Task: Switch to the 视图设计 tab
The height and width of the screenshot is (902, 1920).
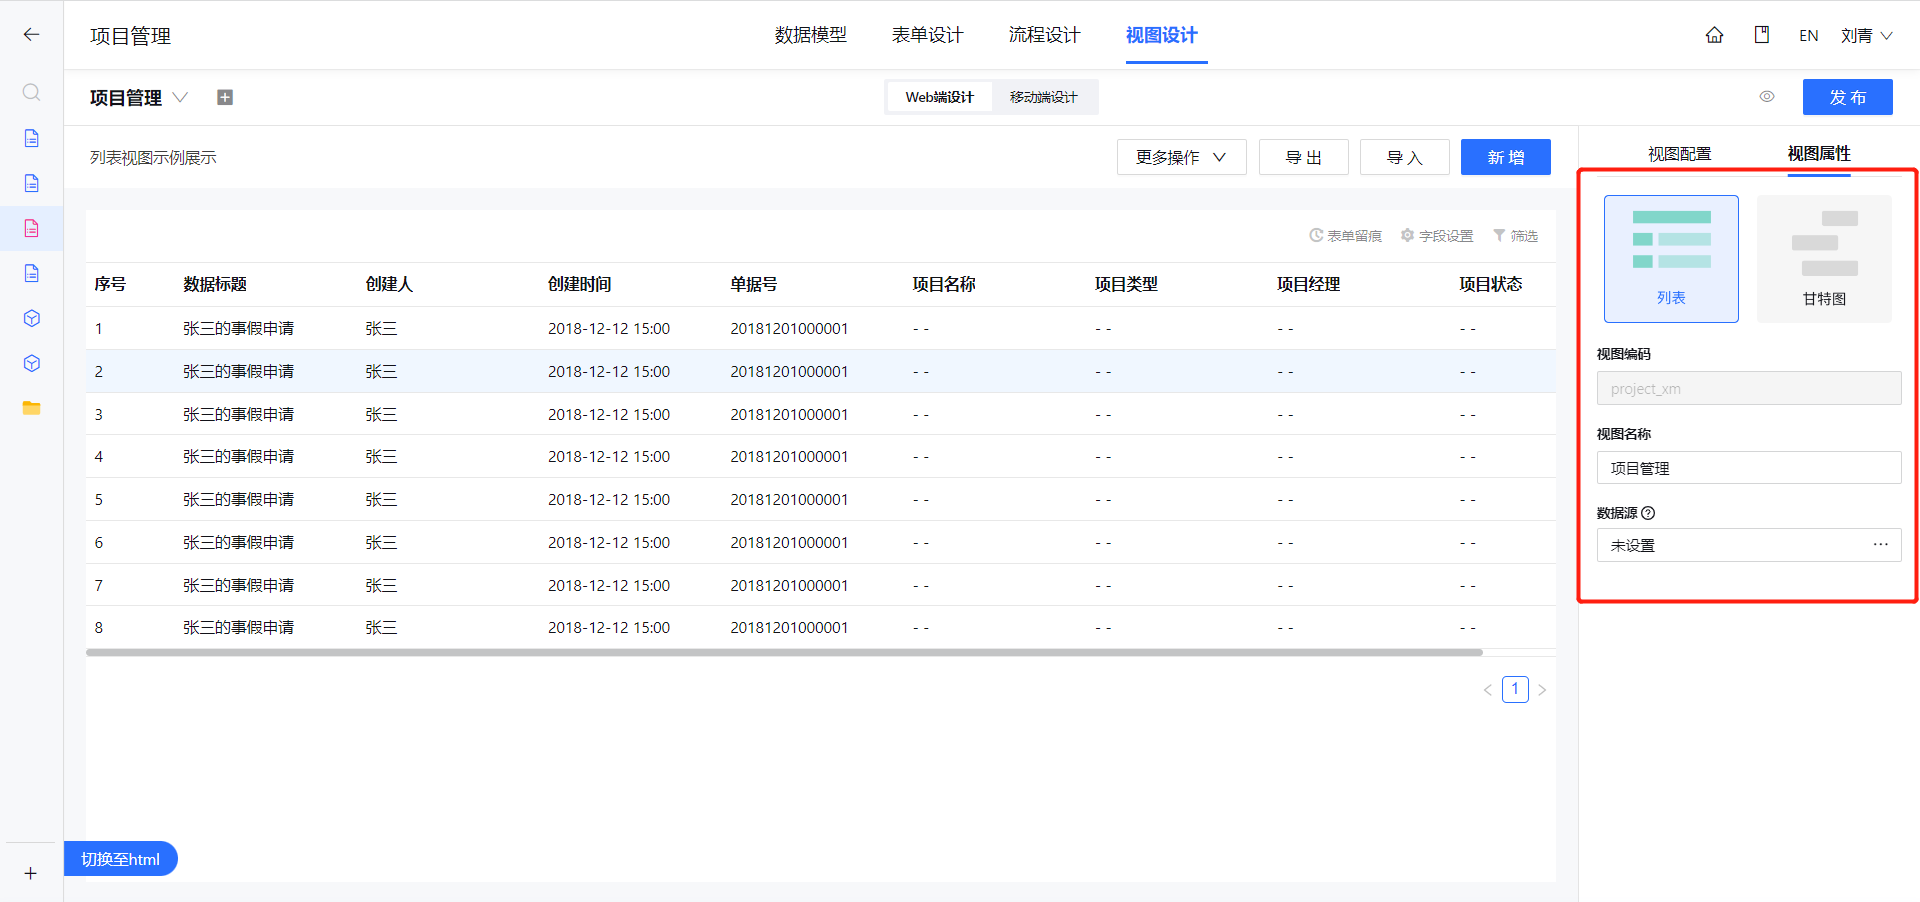Action: coord(1161,35)
